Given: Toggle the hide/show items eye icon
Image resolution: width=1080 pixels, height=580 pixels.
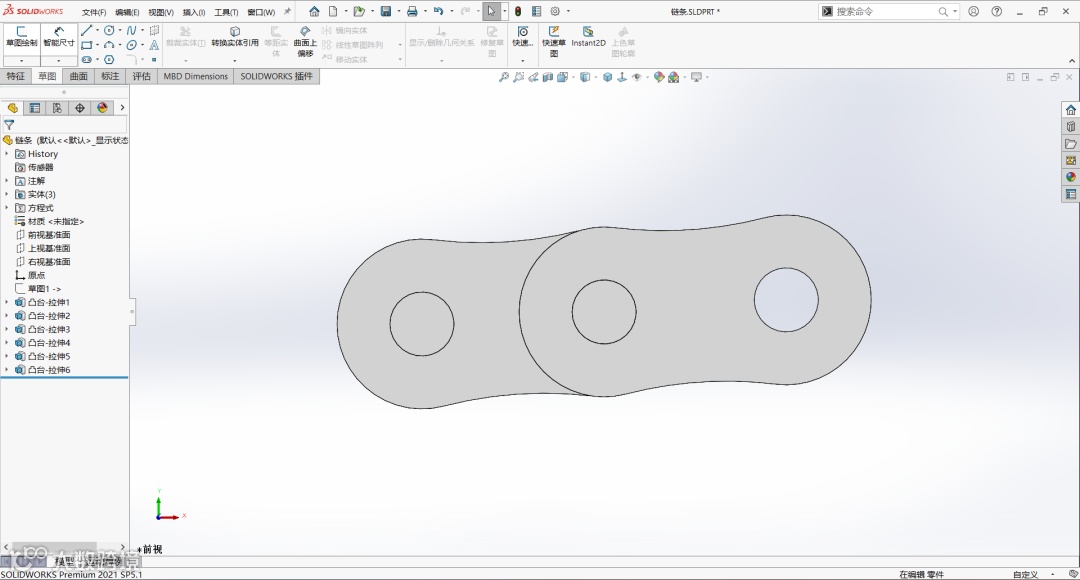Looking at the screenshot, I should [x=636, y=77].
